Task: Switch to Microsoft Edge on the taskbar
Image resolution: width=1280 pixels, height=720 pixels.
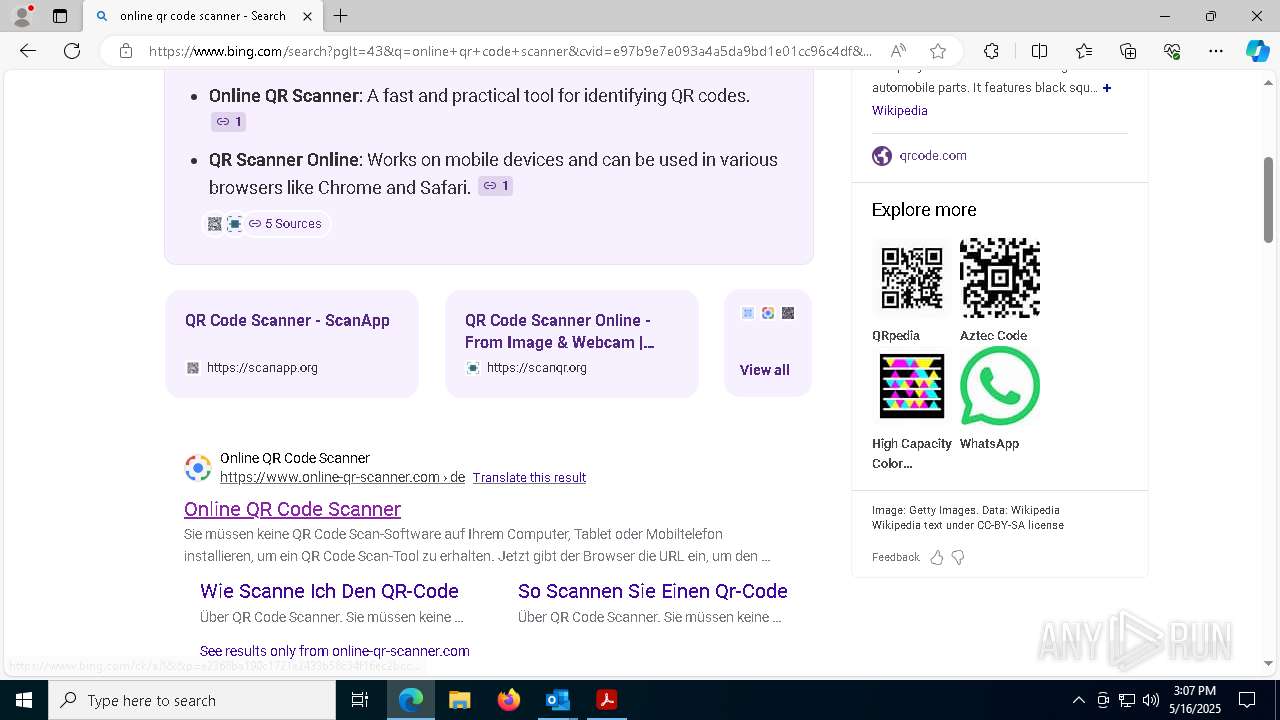Action: coord(411,700)
